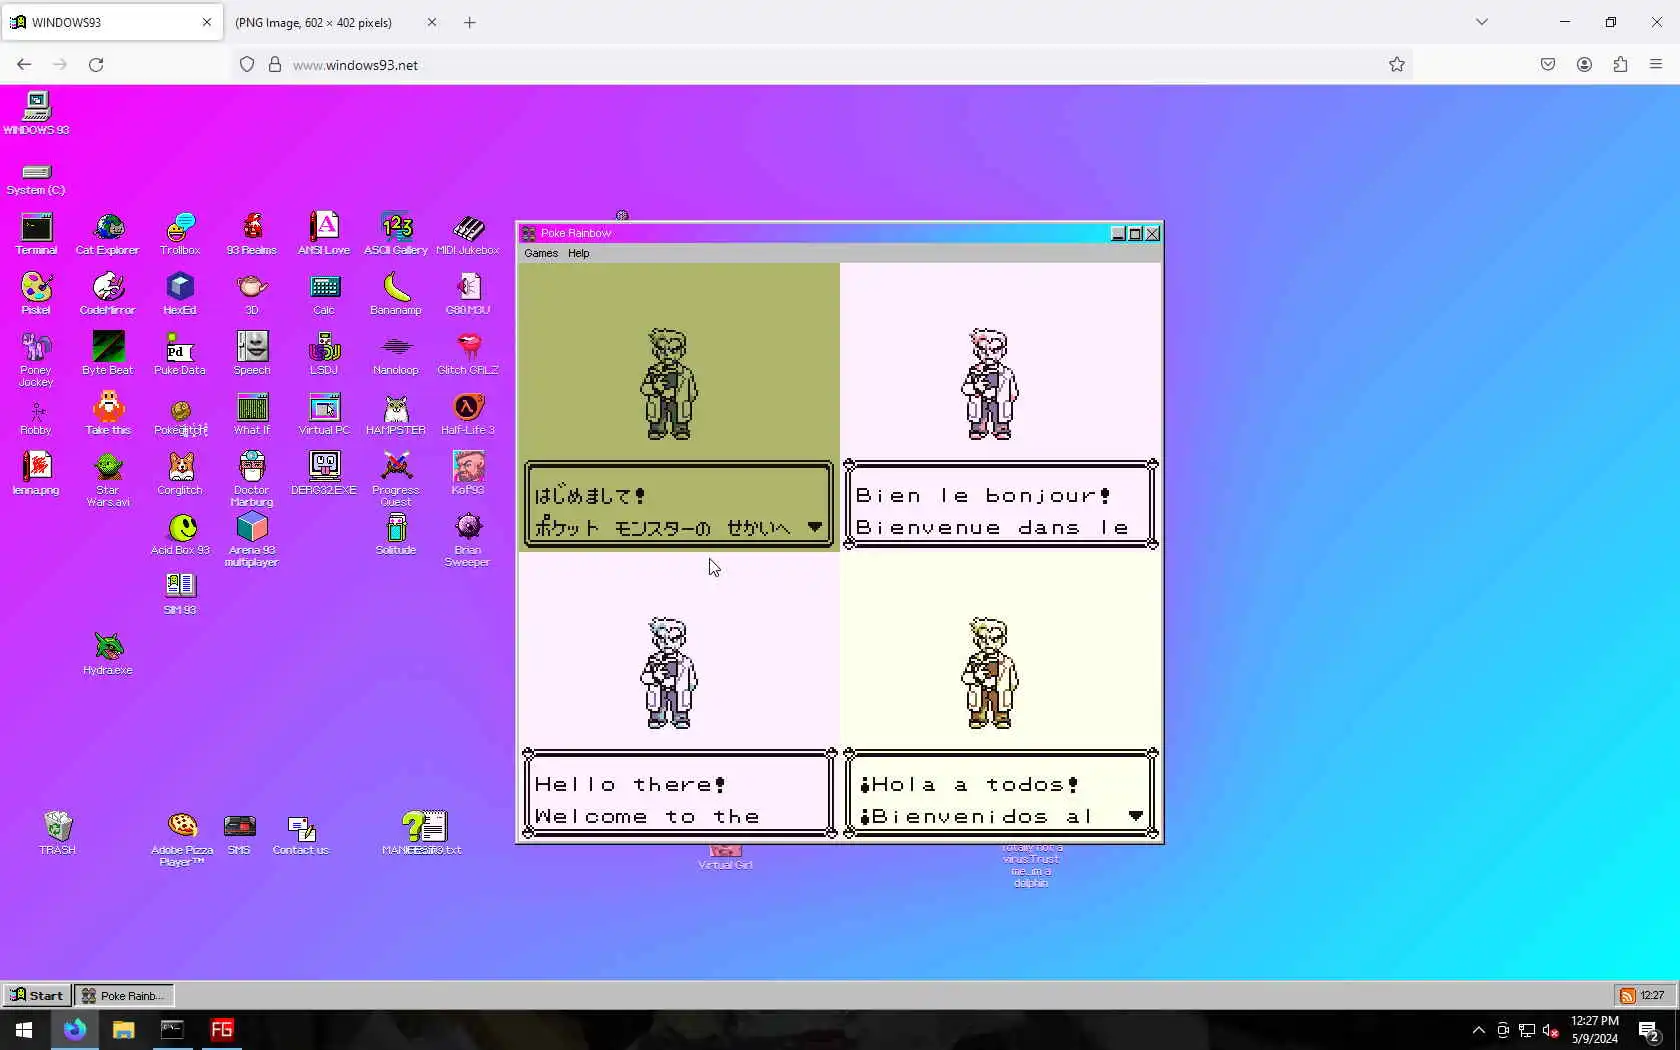Screen dimensions: 1680x1050
Task: Open the Speech icon
Action: (252, 355)
